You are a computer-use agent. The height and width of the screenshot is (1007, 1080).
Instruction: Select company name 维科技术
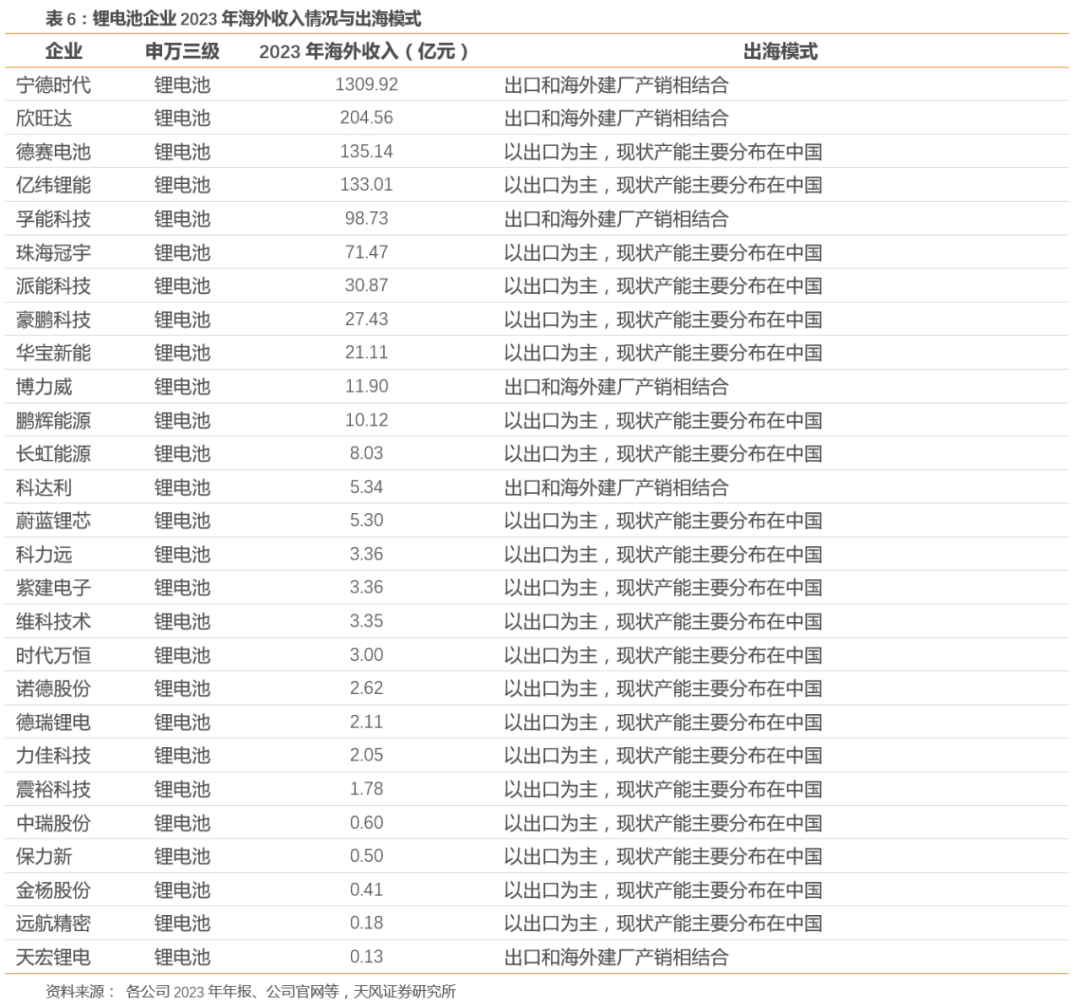point(53,621)
